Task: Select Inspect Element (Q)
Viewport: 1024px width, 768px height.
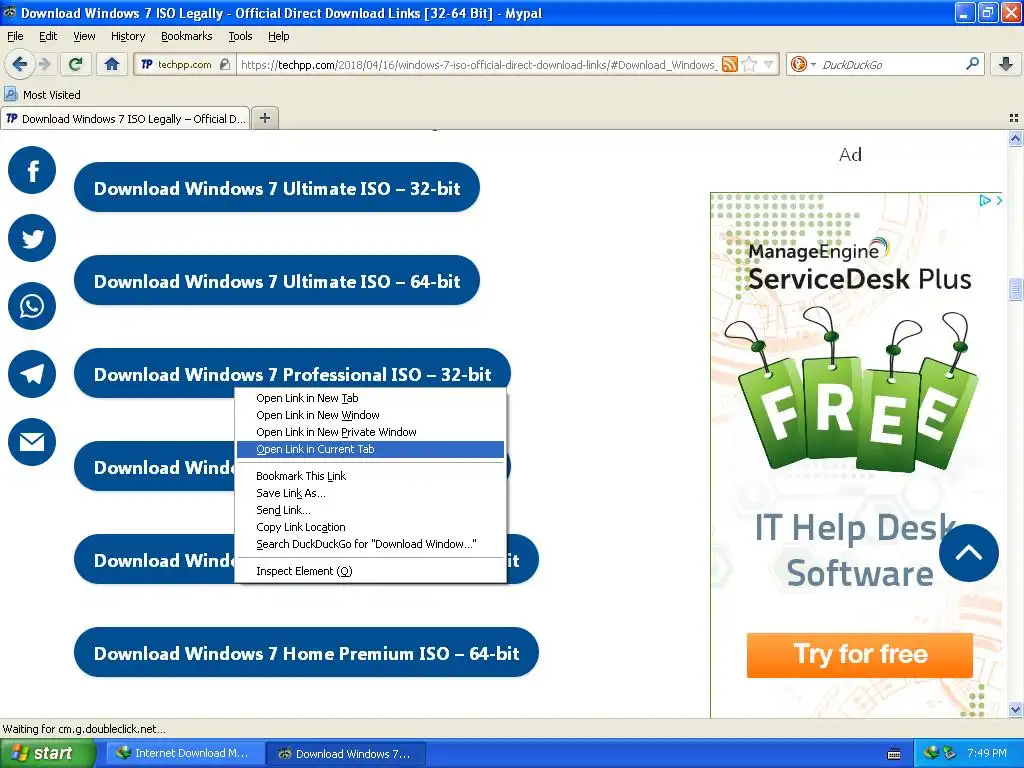Action: 370,571
